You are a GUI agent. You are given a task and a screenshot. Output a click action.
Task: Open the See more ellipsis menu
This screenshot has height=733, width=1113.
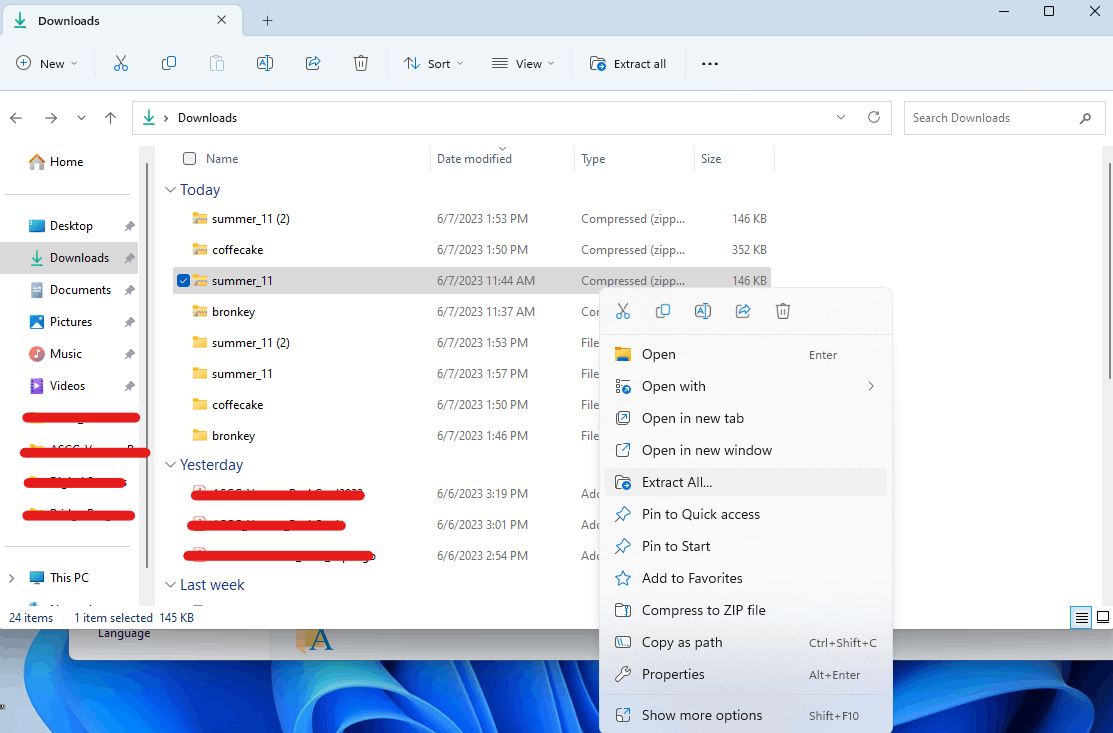(710, 63)
